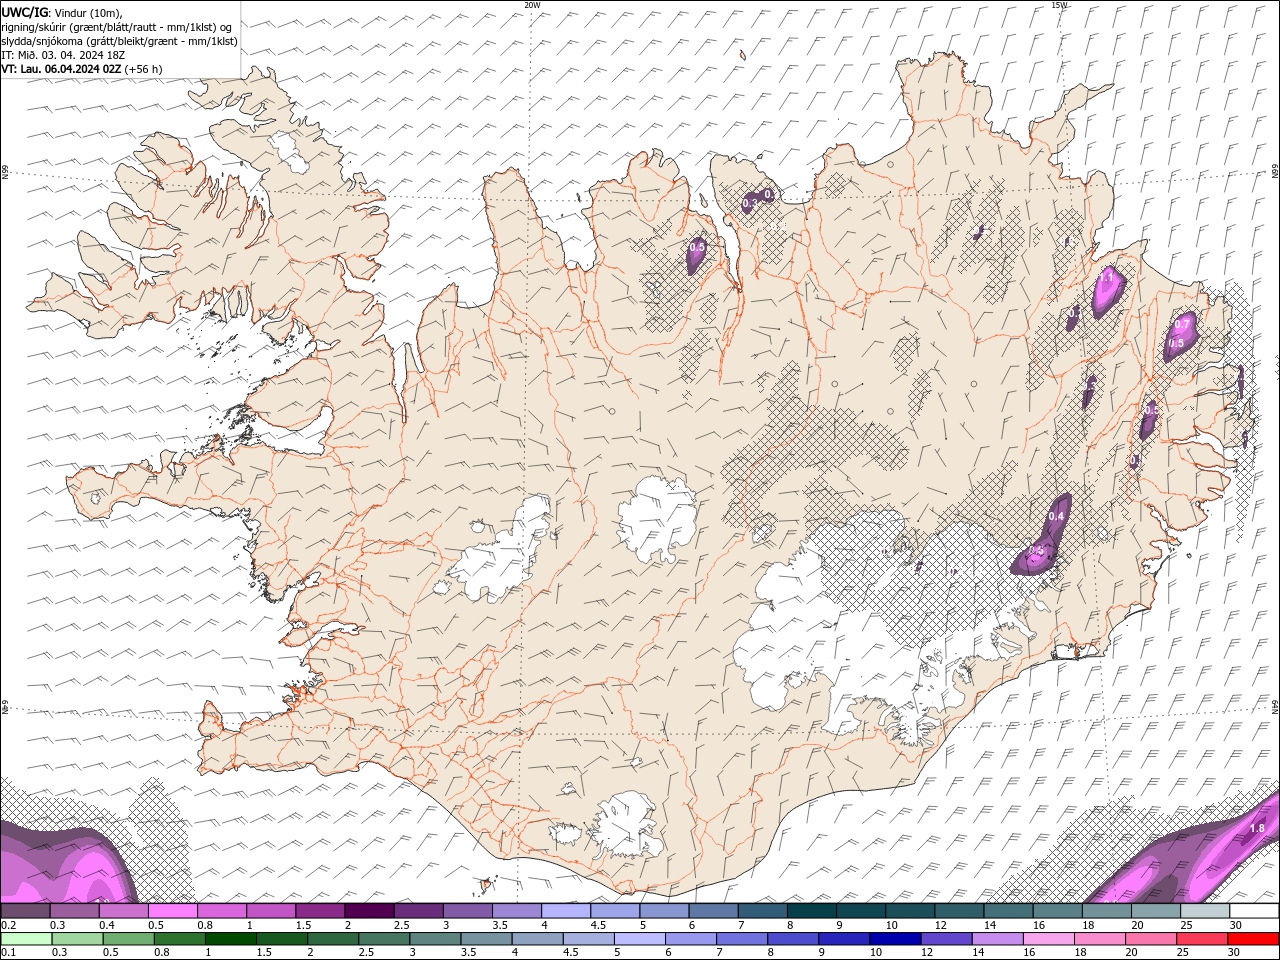1280x960 pixels.
Task: Click the pale green lower legend swatch at 0.1
Action: (26, 939)
